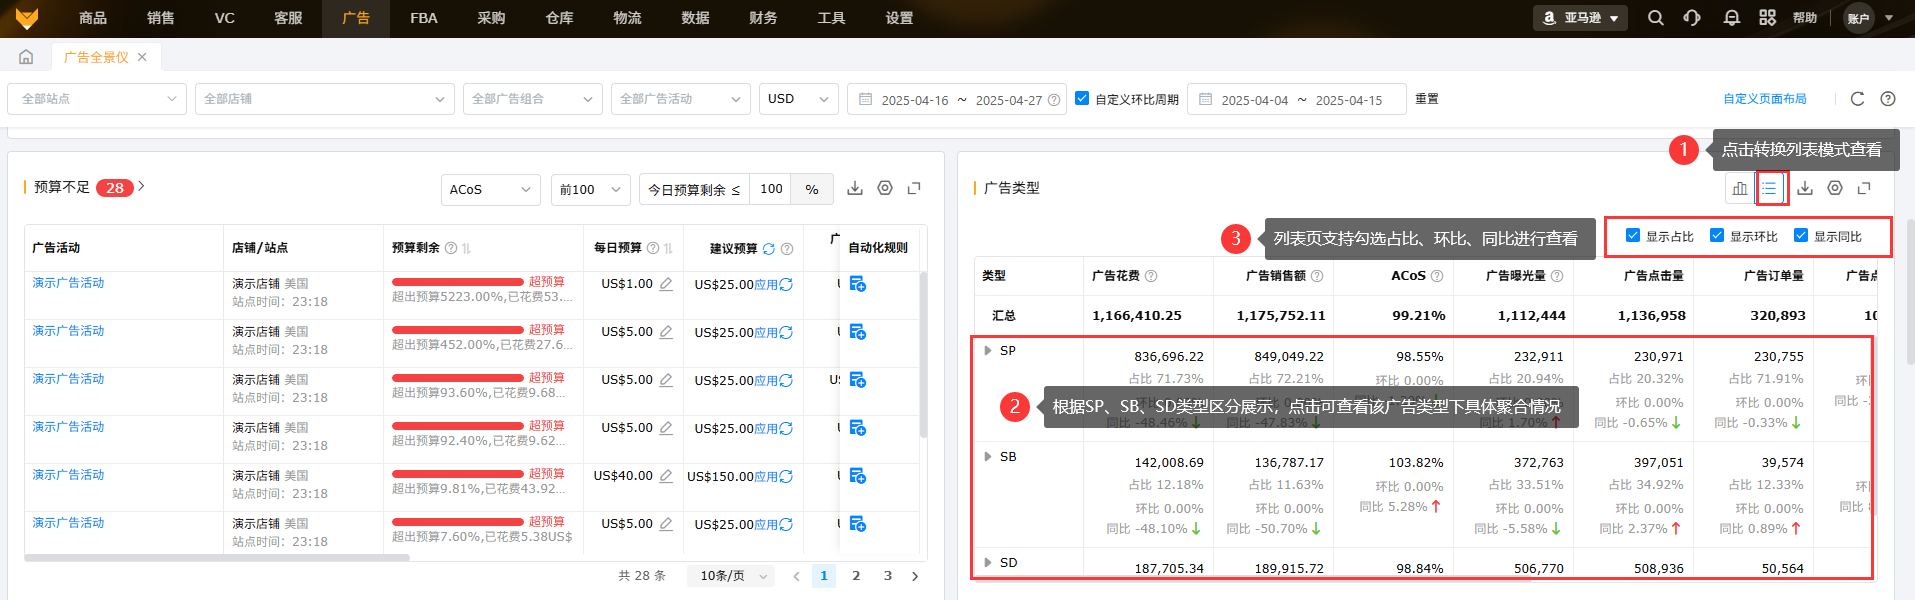Click the 重置 button
Screen dimensions: 1915x600
pos(1427,99)
